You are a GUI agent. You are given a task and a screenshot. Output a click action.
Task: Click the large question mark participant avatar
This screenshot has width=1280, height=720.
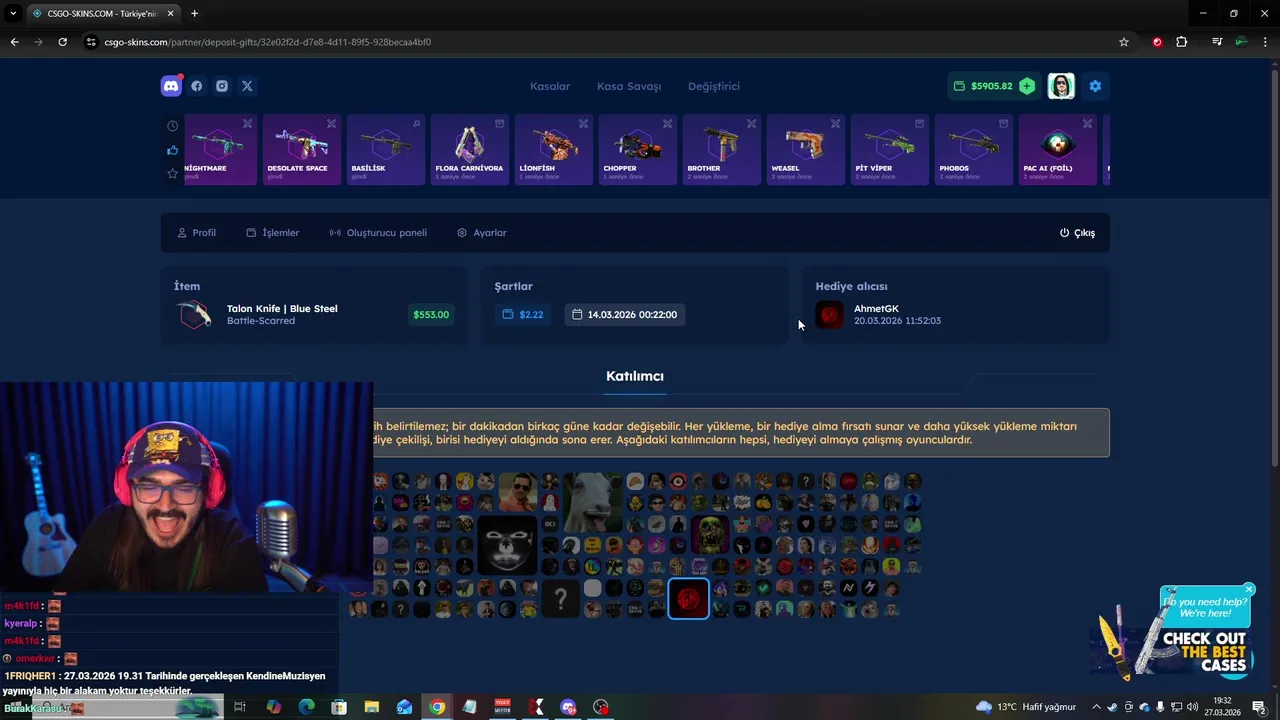(x=561, y=599)
